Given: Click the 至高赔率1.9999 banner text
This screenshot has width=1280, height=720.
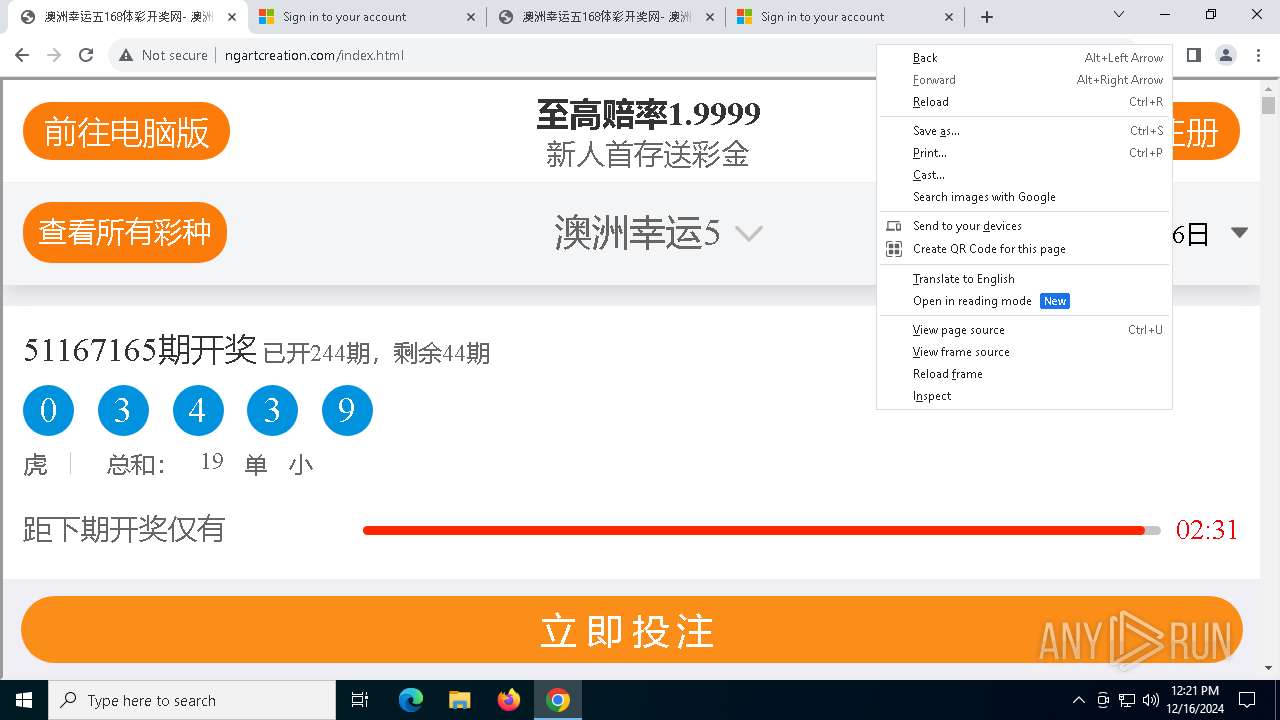Looking at the screenshot, I should click(648, 115).
